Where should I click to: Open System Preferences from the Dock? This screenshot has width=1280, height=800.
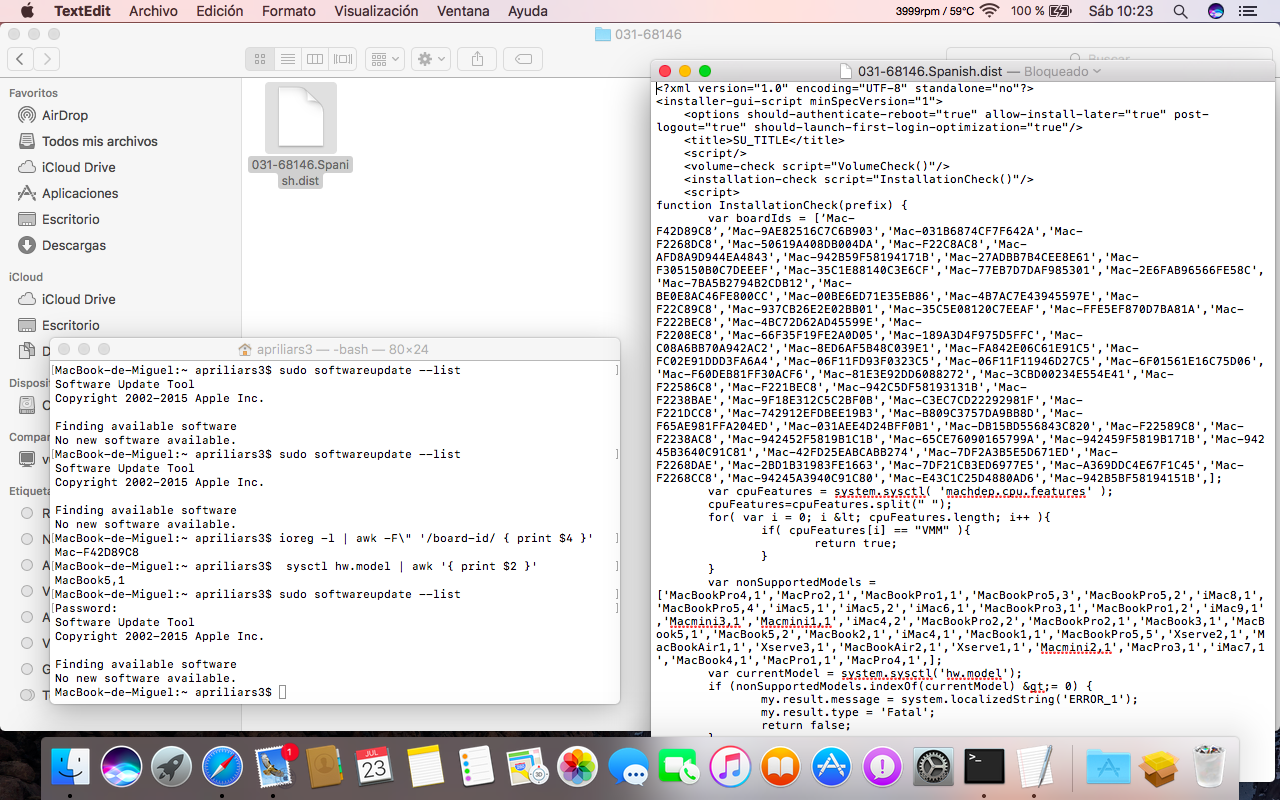pyautogui.click(x=934, y=767)
